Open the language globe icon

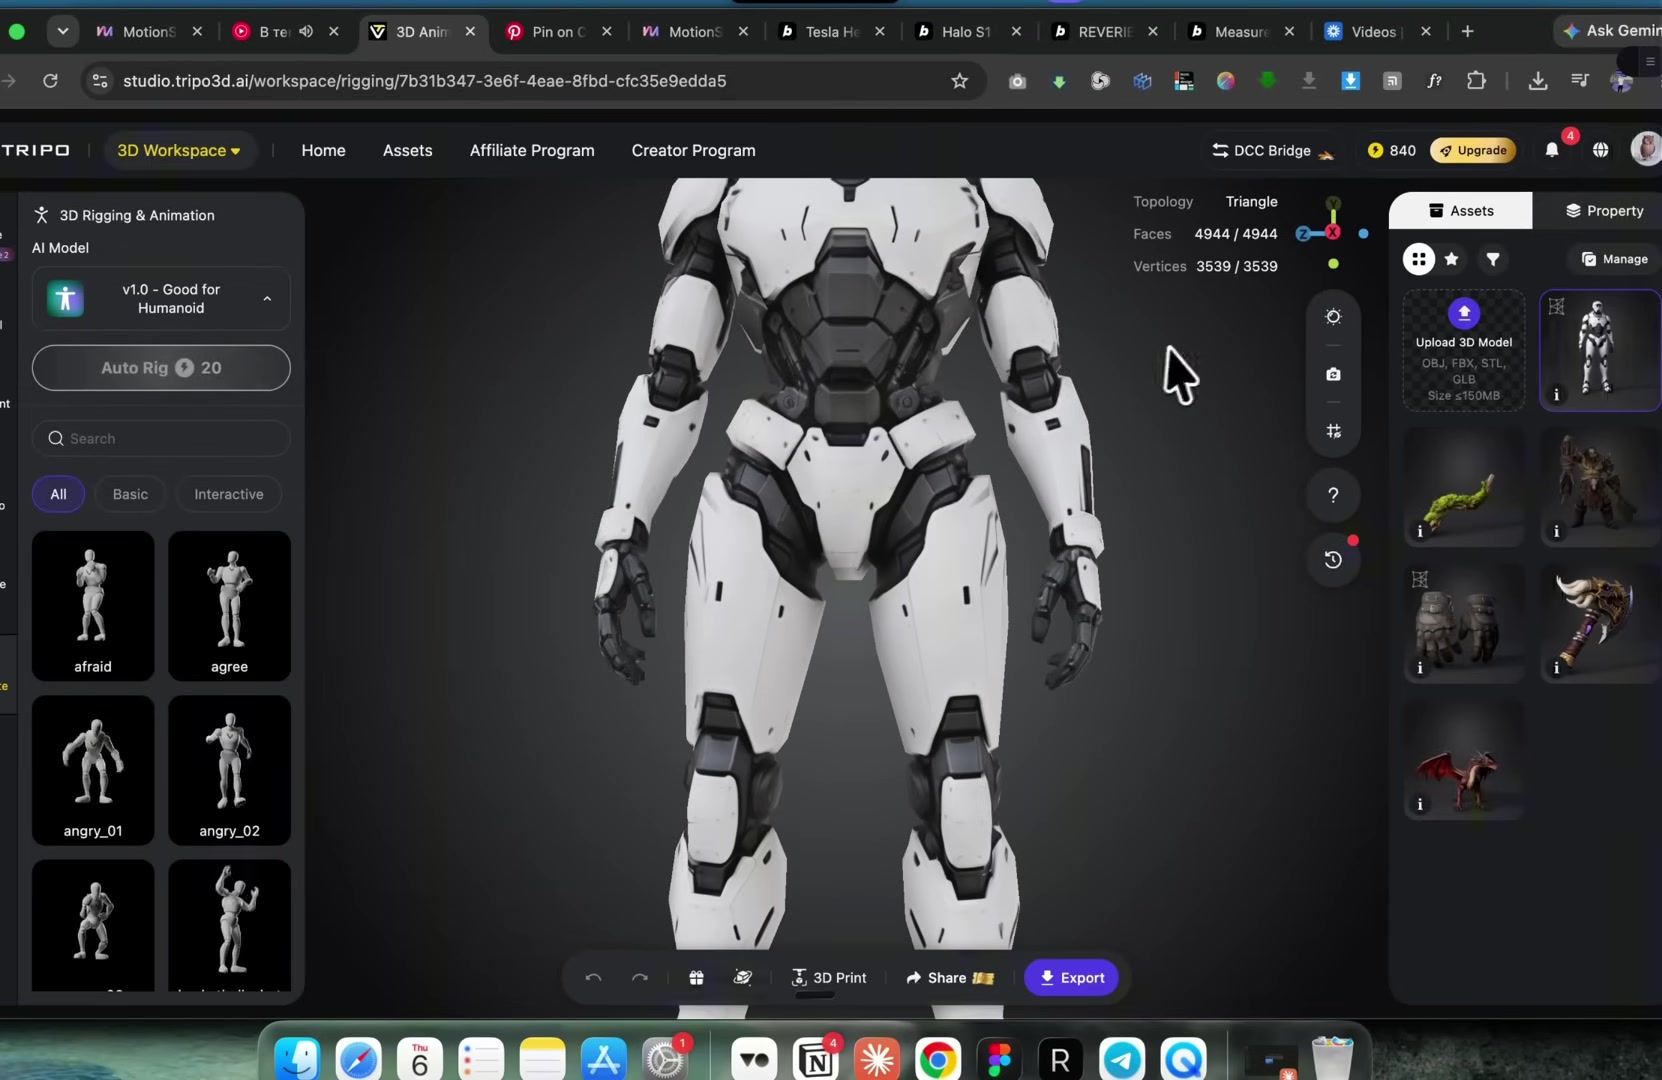point(1601,150)
